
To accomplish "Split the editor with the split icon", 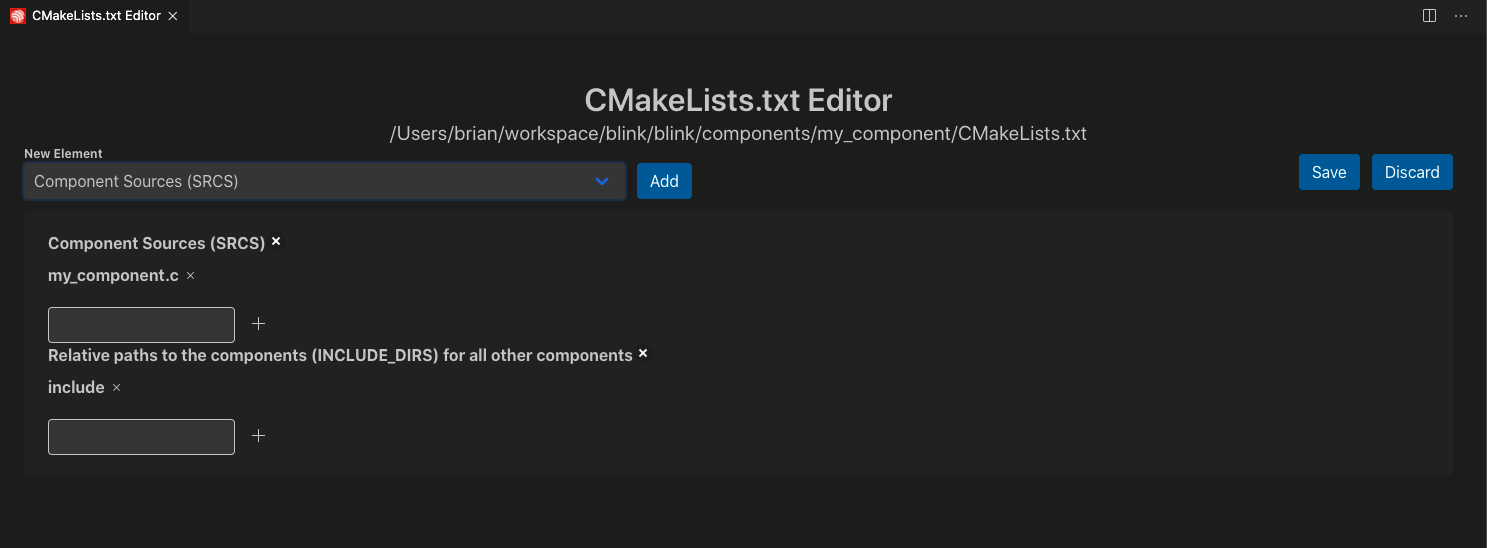I will [x=1430, y=16].
